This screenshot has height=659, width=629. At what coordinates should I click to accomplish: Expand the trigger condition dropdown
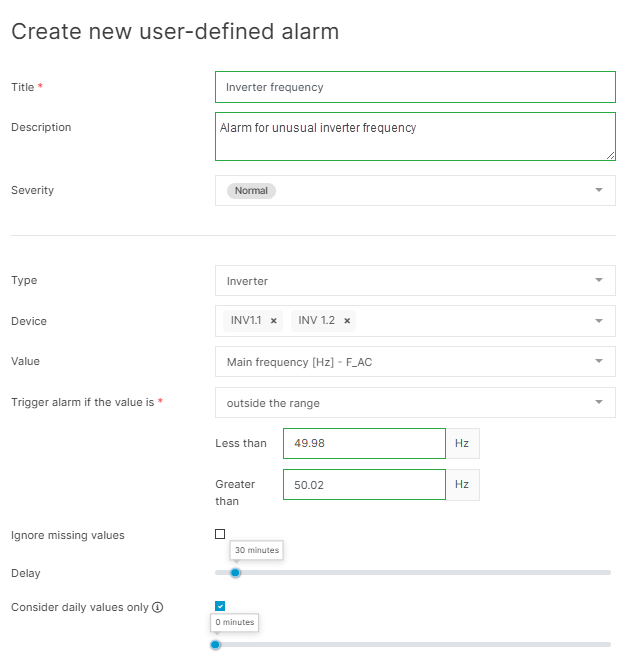tap(598, 402)
